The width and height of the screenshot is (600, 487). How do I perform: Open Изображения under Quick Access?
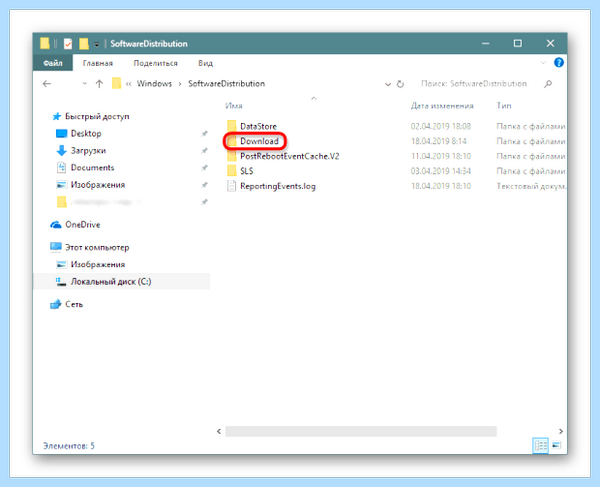[x=98, y=185]
